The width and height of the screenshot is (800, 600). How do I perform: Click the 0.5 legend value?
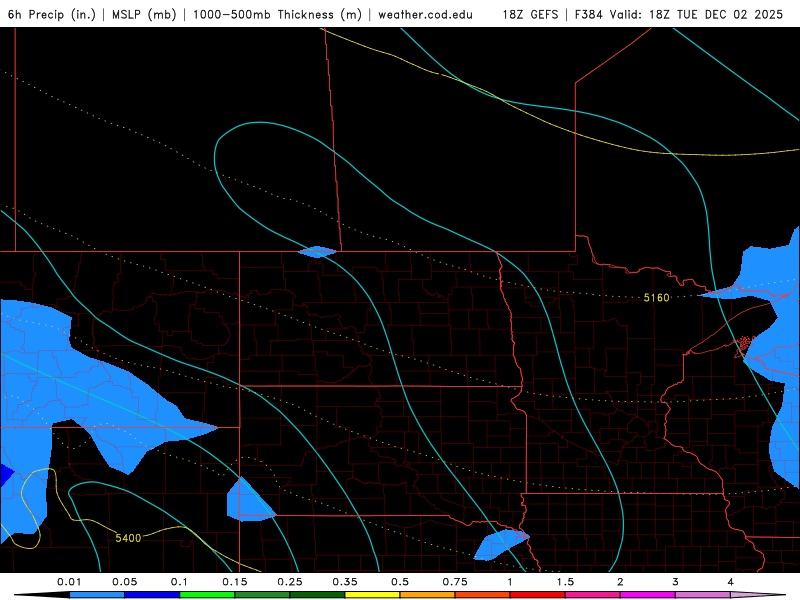coord(400,582)
